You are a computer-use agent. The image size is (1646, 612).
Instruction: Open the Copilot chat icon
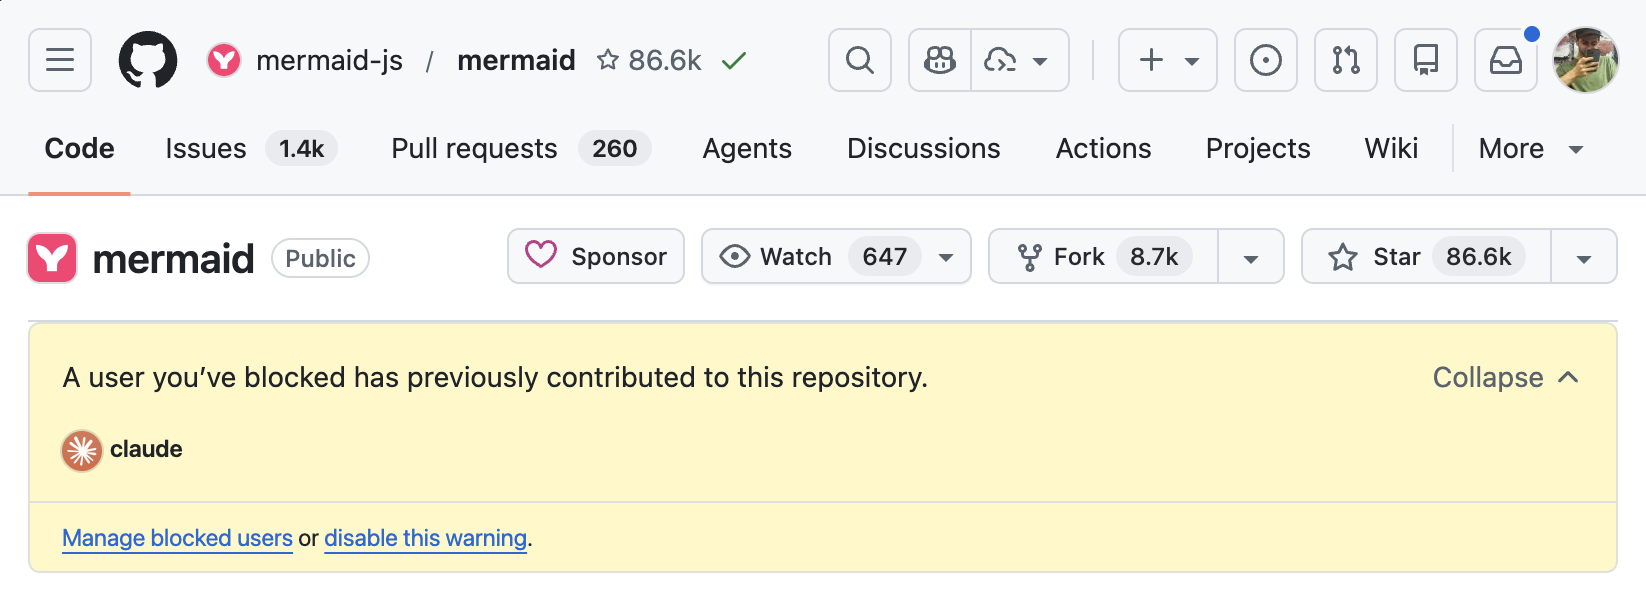pos(940,60)
